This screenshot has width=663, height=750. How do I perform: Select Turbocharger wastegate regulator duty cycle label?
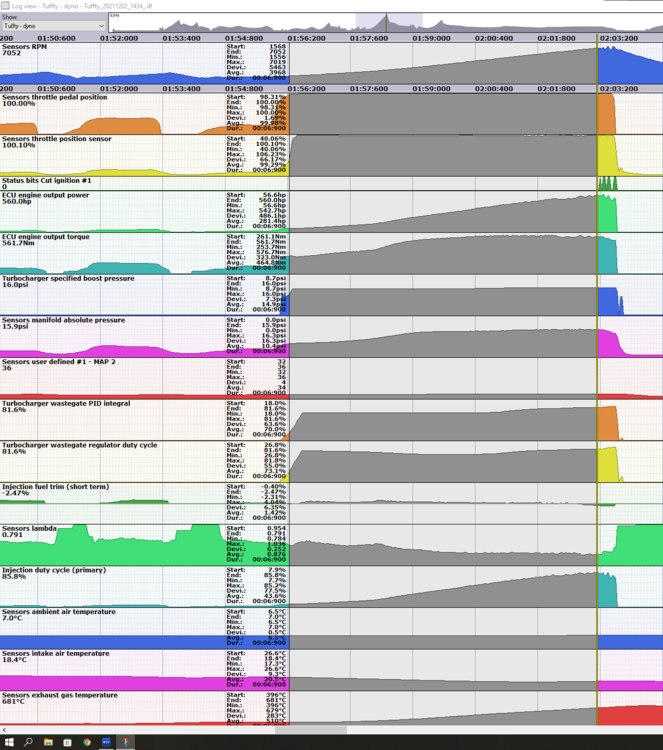coord(79,444)
